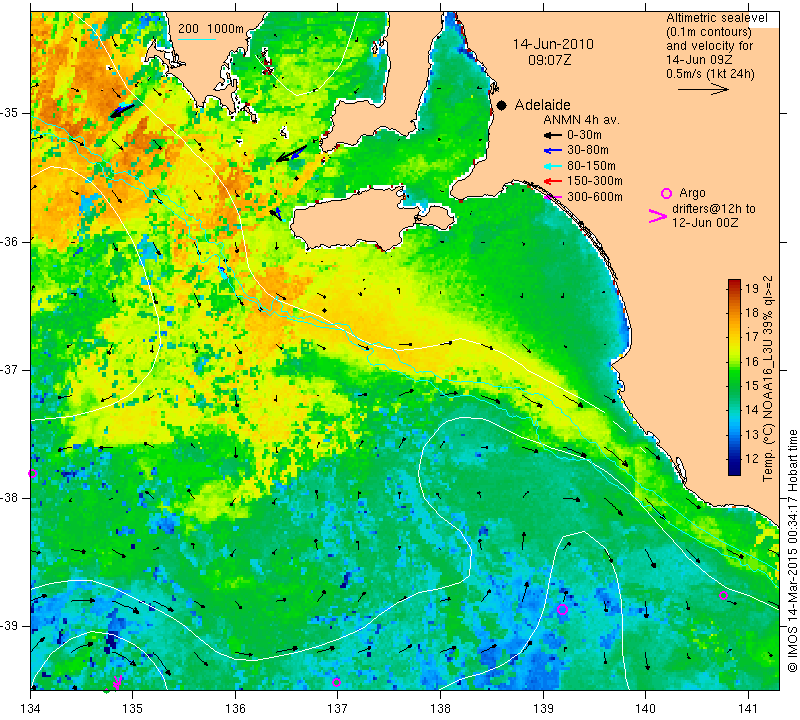Click the 0.5m/s velocity scale arrow

pos(703,89)
